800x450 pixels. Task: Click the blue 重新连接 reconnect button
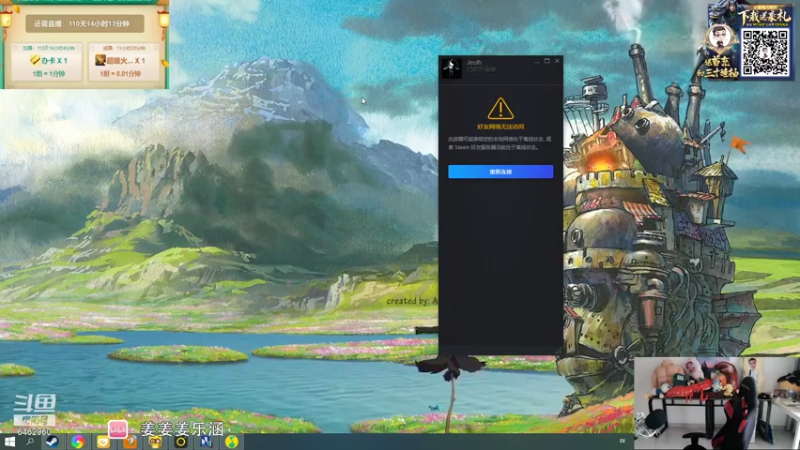tap(501, 171)
